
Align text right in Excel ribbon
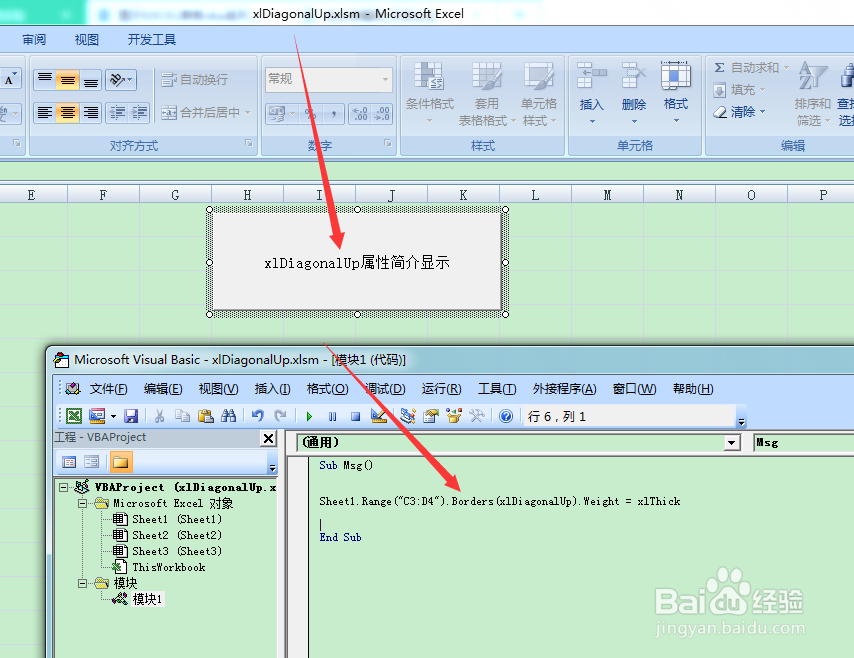pos(90,113)
